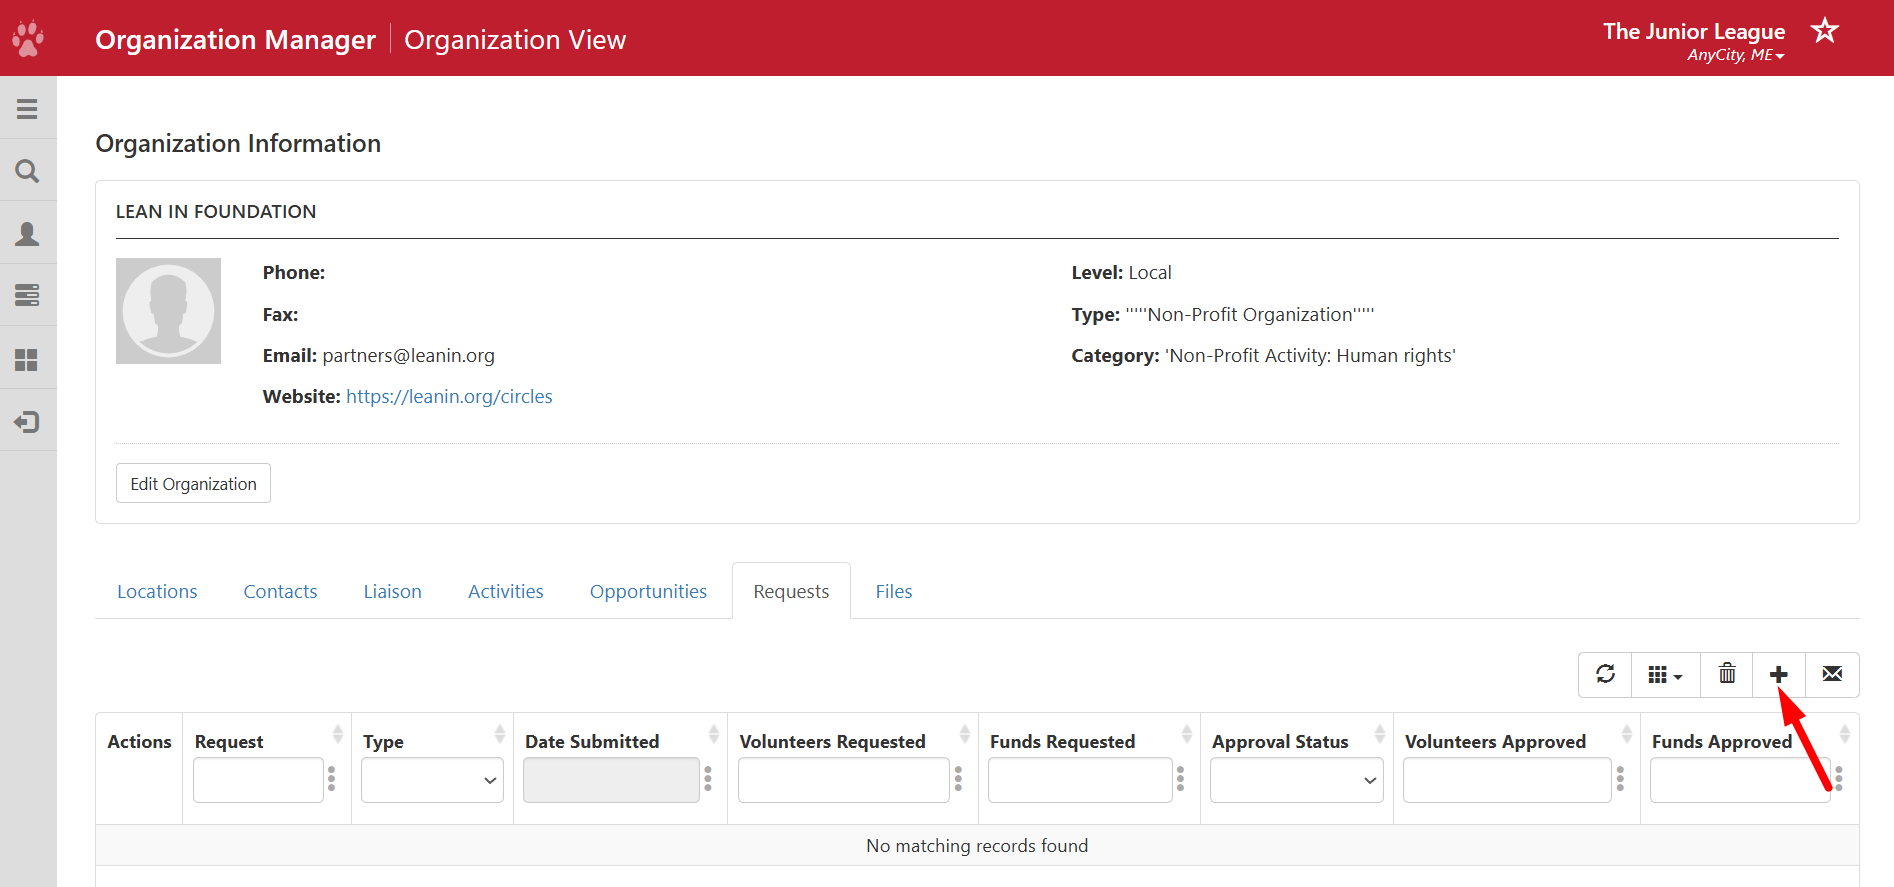
Task: Click the paw print logo icon
Action: coord(28,38)
